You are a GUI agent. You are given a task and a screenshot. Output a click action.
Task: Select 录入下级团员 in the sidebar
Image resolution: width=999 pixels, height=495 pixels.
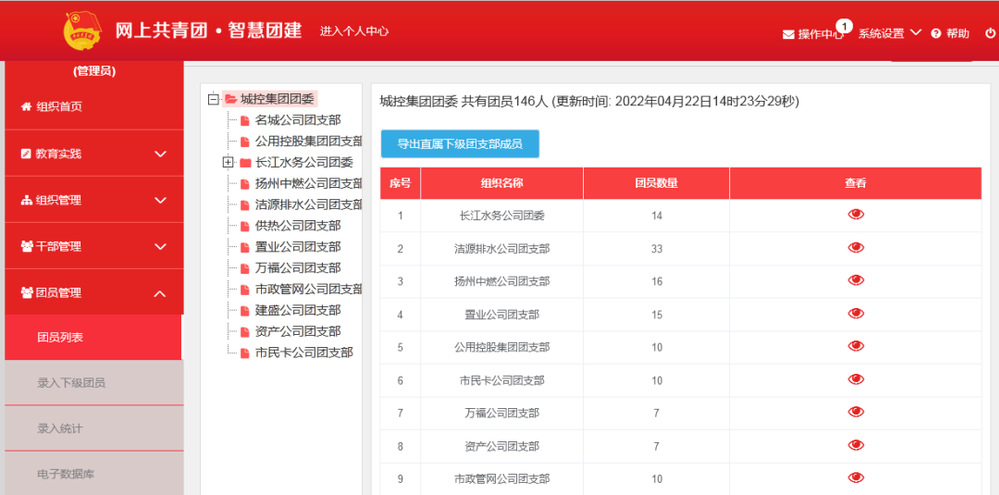(71, 383)
